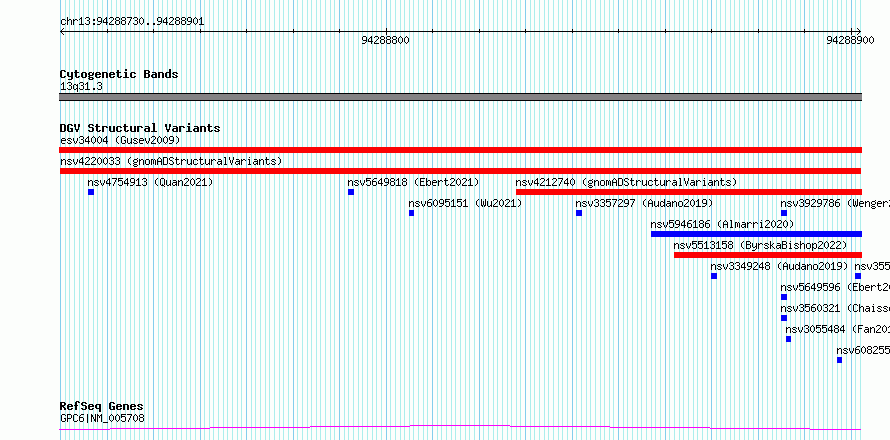
Task: Click the nsv4754913 (Quan2021) label
Action: click(150, 182)
